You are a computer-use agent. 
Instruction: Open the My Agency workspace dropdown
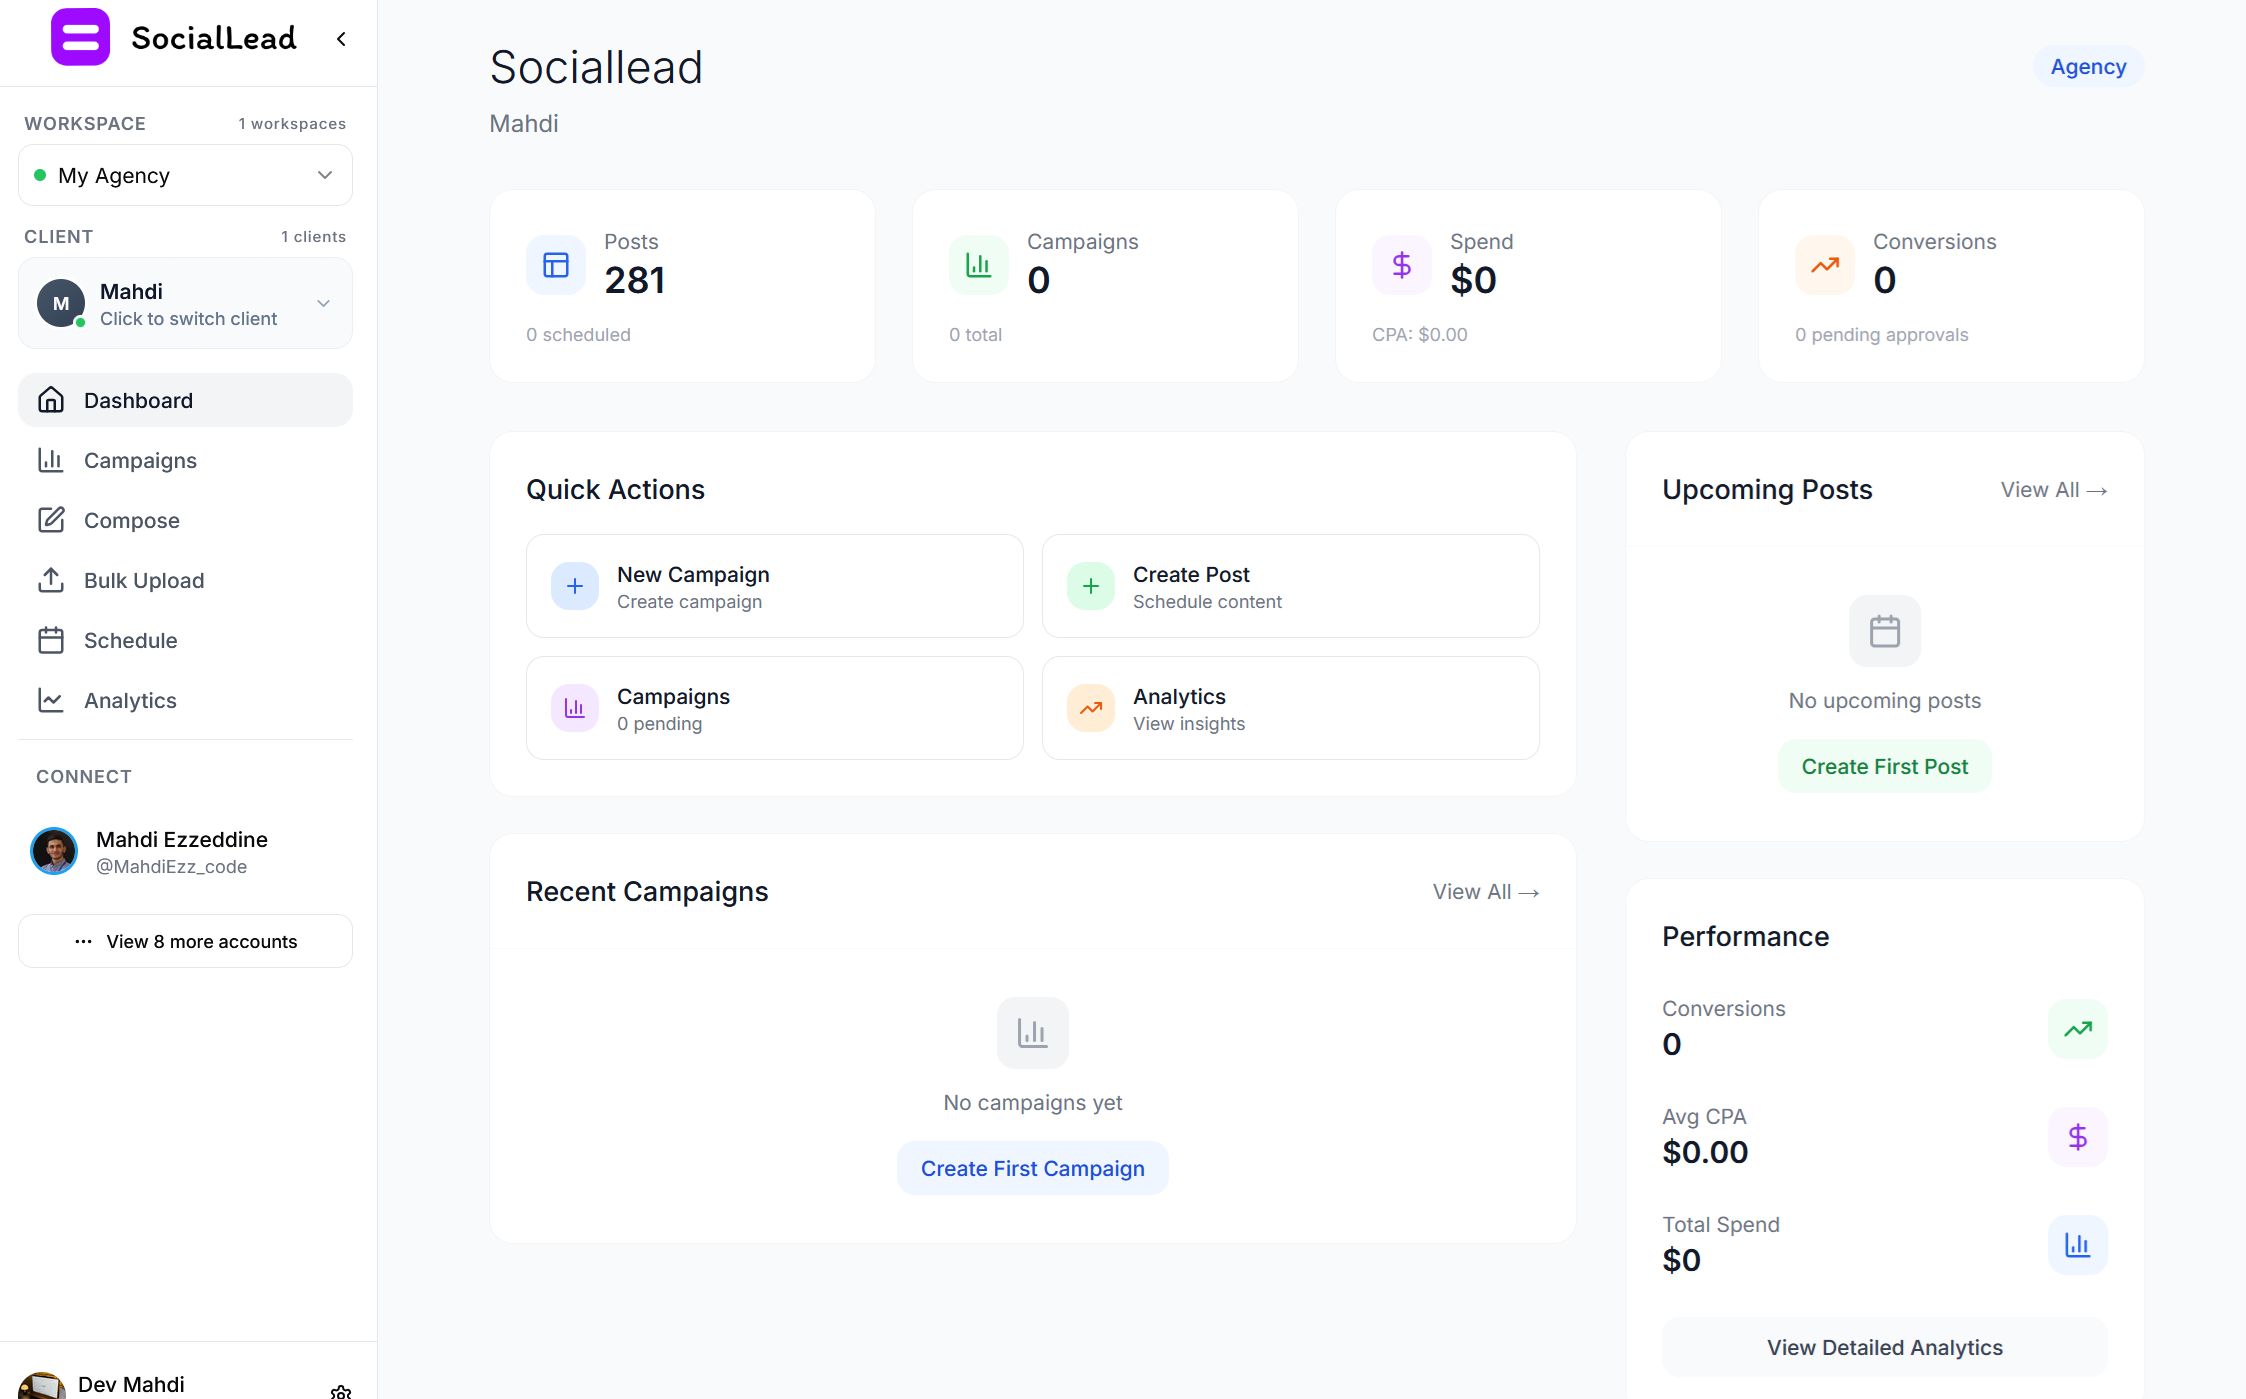(185, 175)
